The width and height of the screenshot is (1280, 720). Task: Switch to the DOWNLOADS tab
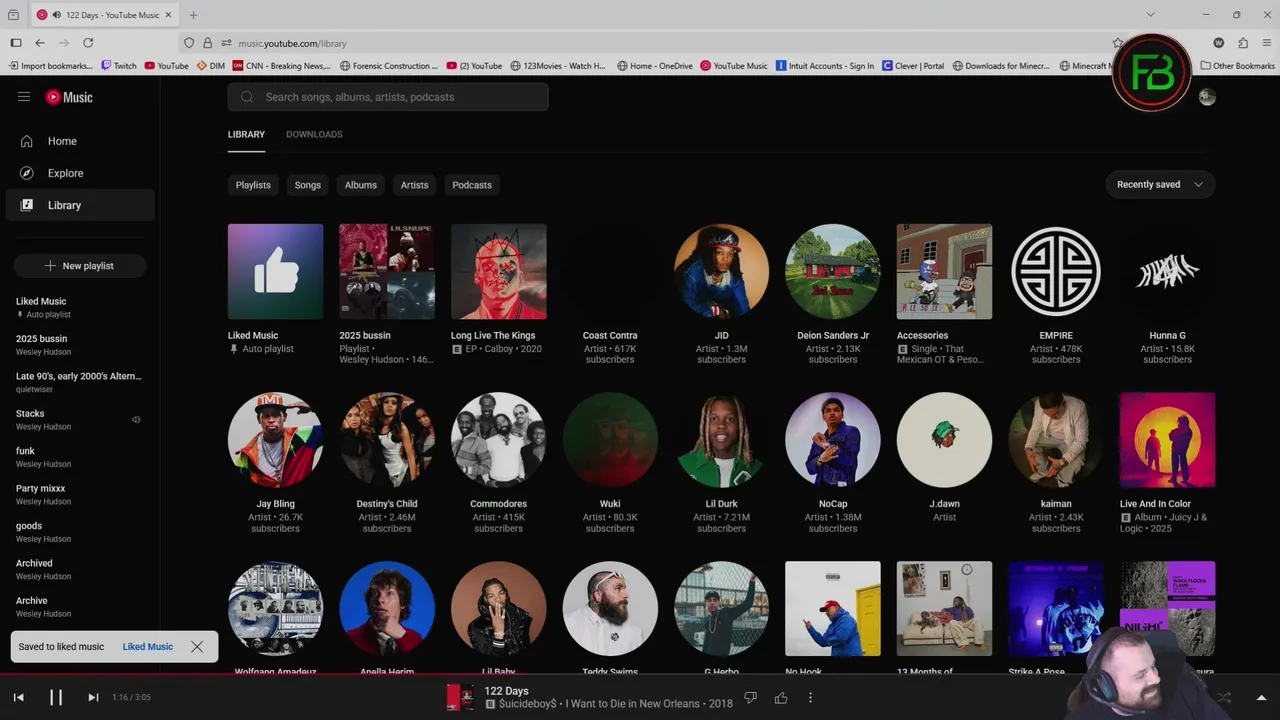(314, 134)
